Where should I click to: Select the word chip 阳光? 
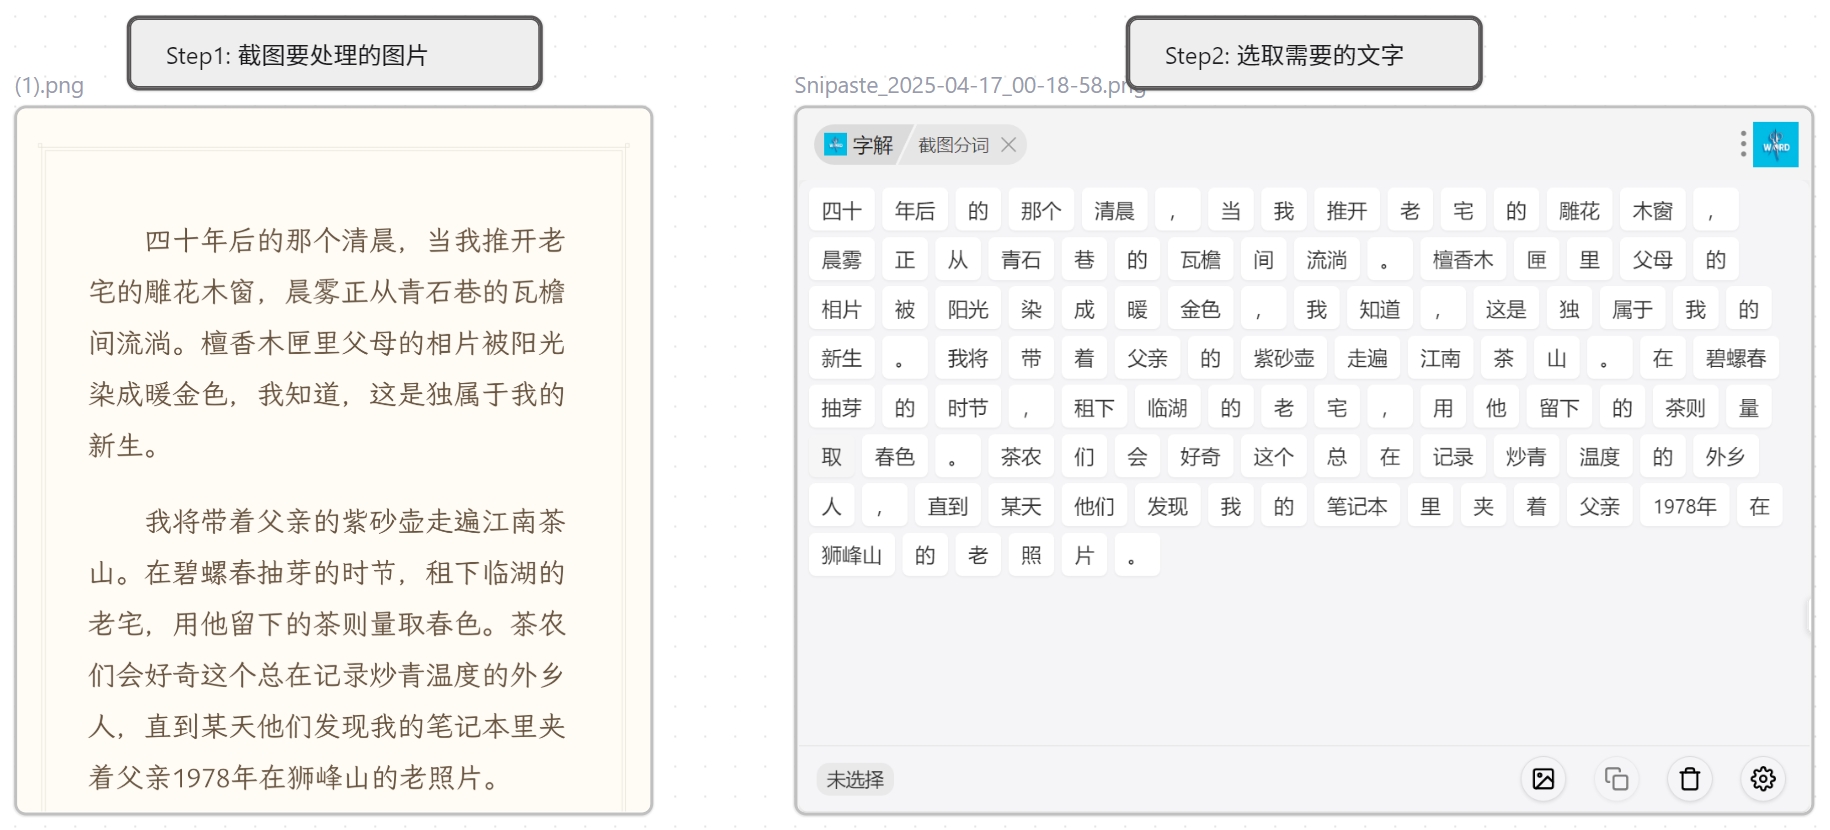pyautogui.click(x=968, y=309)
